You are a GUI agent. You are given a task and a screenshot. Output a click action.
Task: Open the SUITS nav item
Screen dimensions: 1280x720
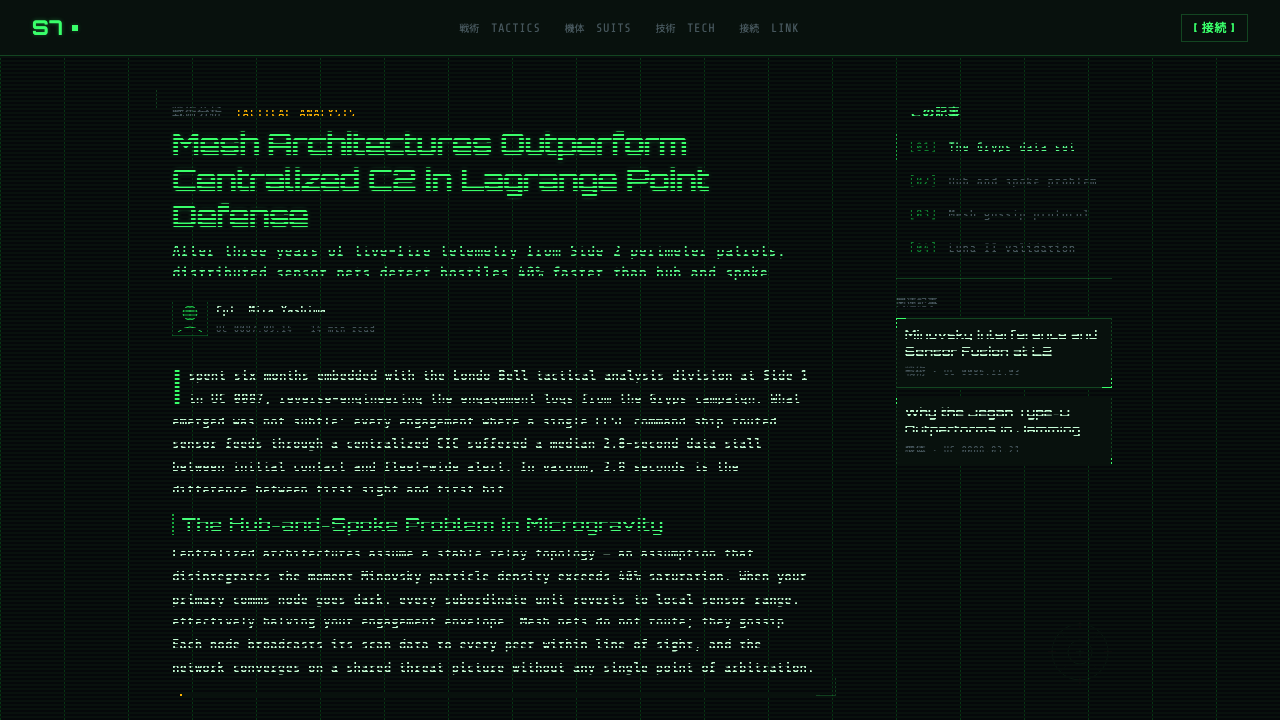point(598,28)
